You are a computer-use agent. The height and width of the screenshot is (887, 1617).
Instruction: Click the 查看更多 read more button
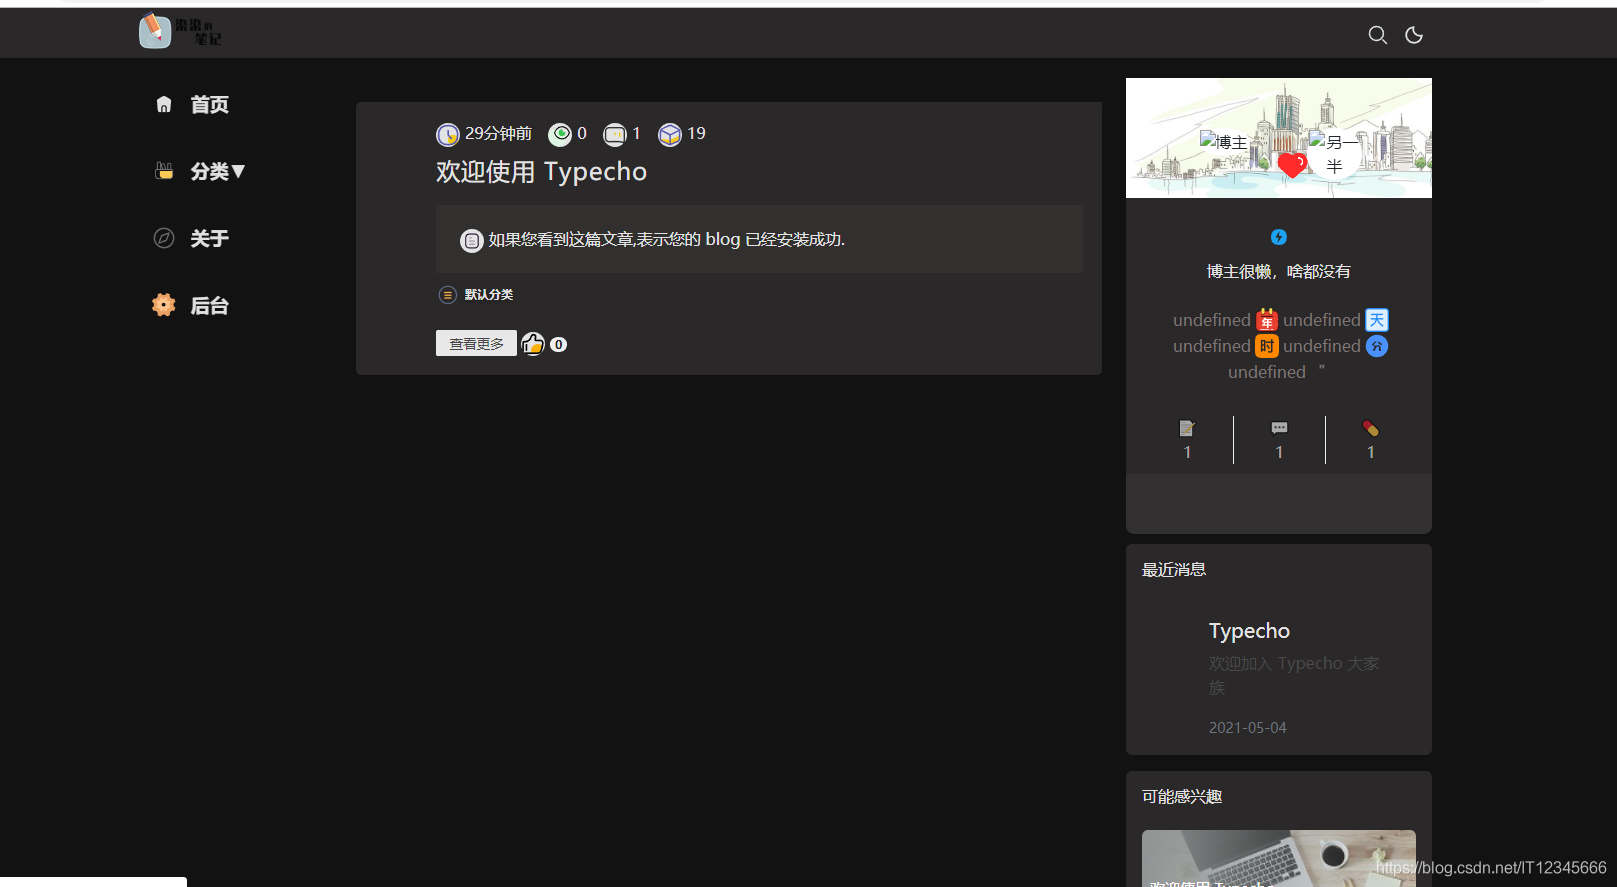pyautogui.click(x=476, y=343)
